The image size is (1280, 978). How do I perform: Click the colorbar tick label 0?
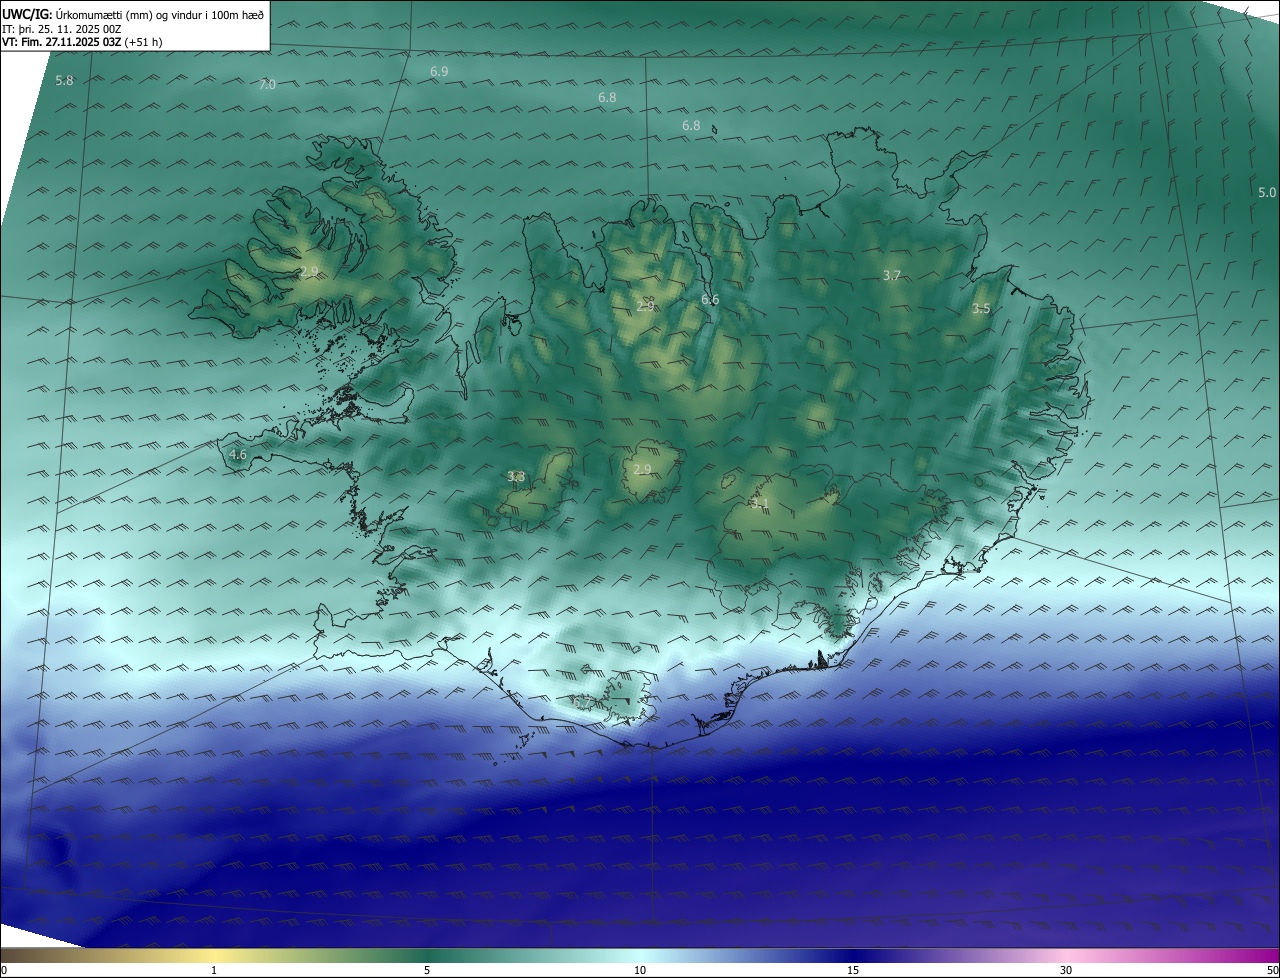(x=4, y=970)
